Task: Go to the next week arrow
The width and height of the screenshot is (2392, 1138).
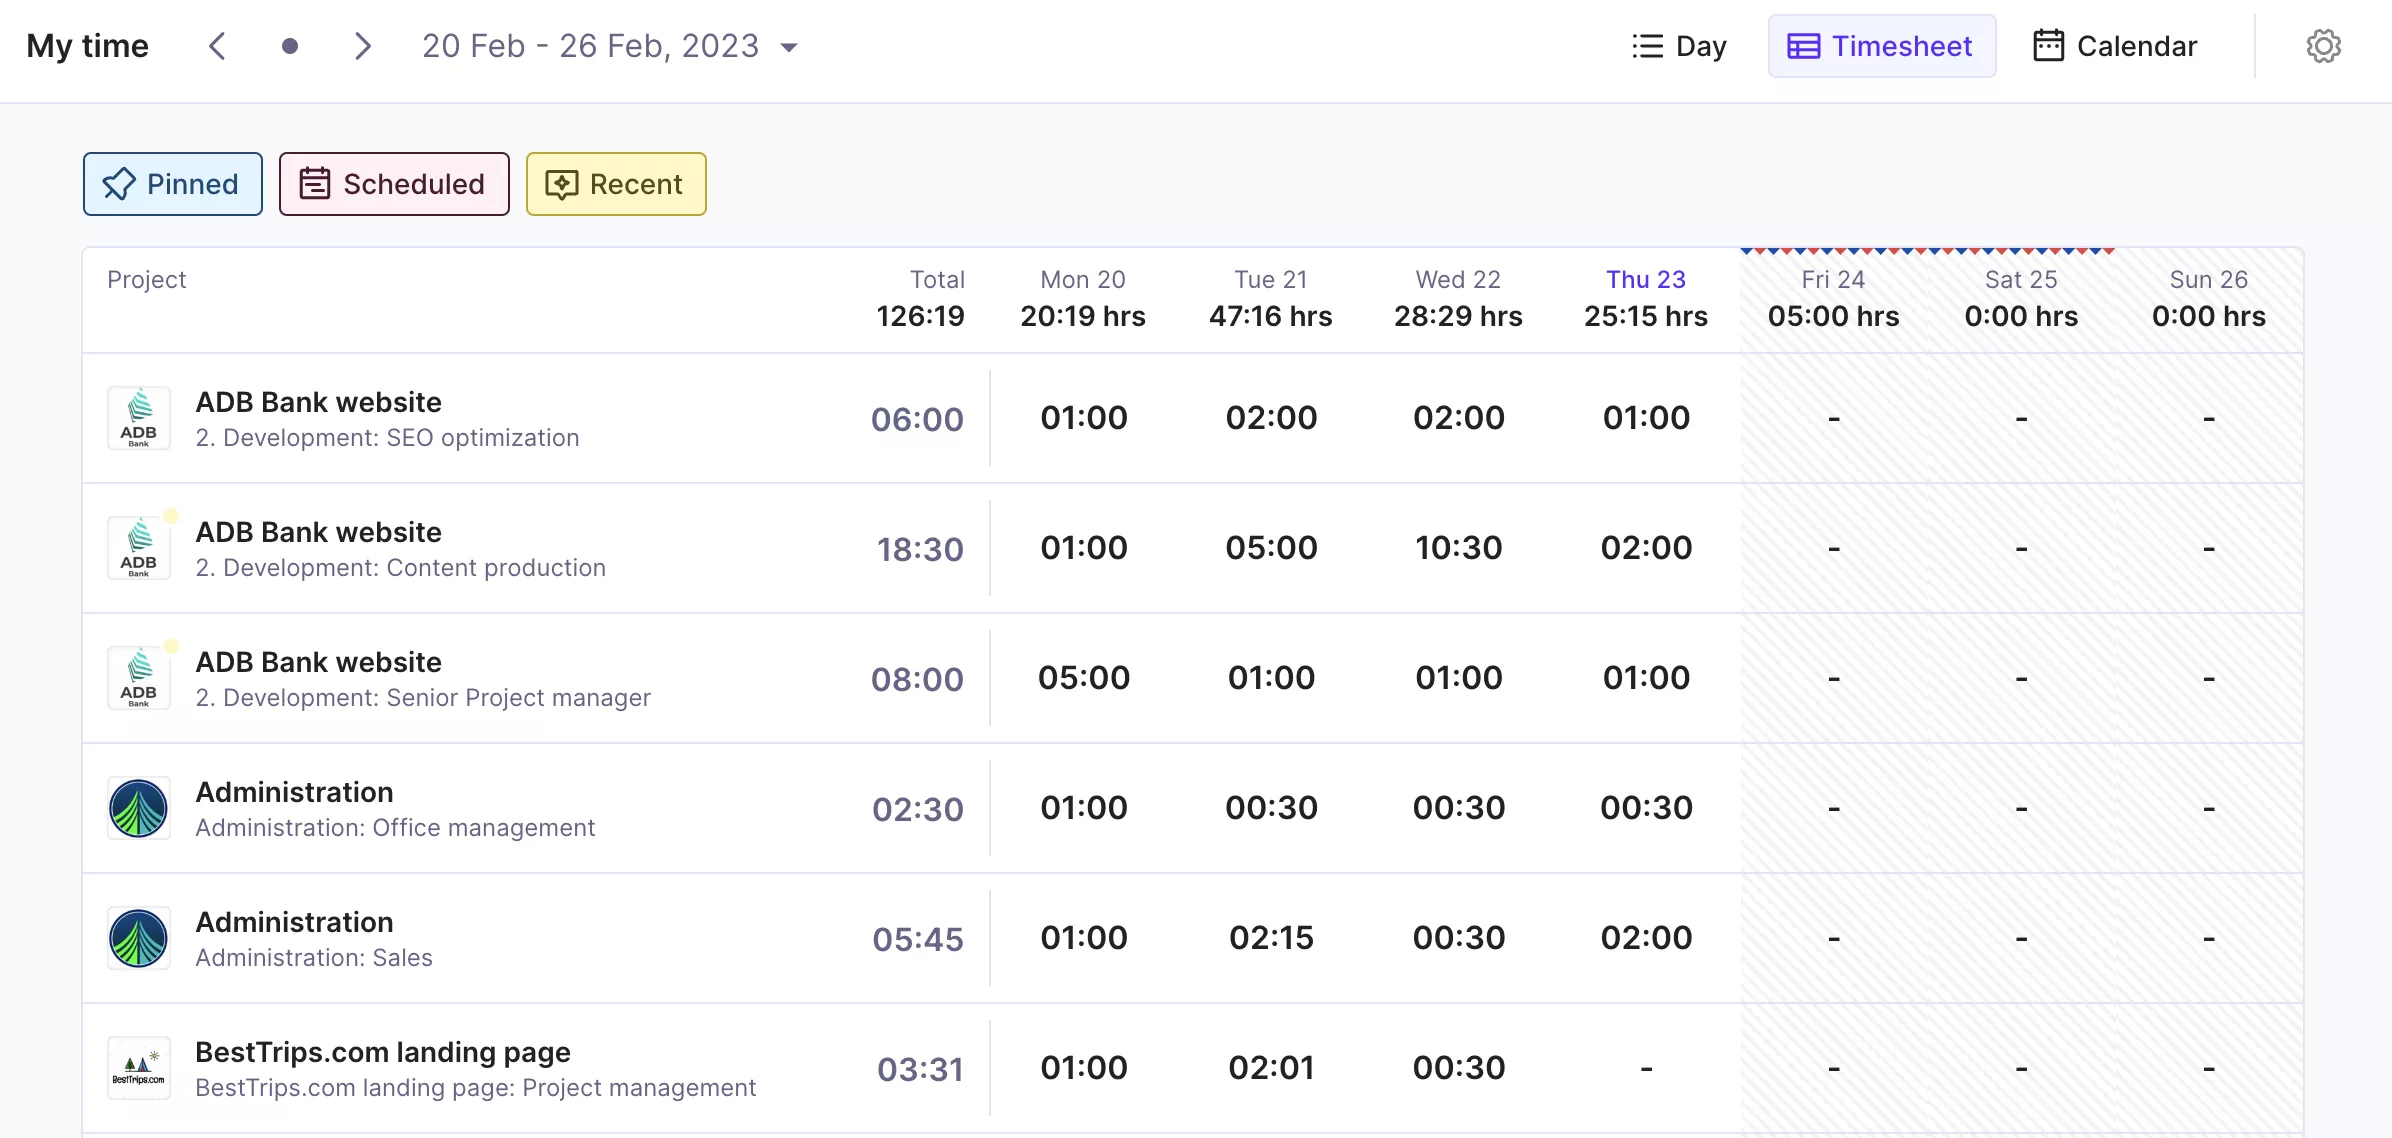Action: pyautogui.click(x=363, y=46)
